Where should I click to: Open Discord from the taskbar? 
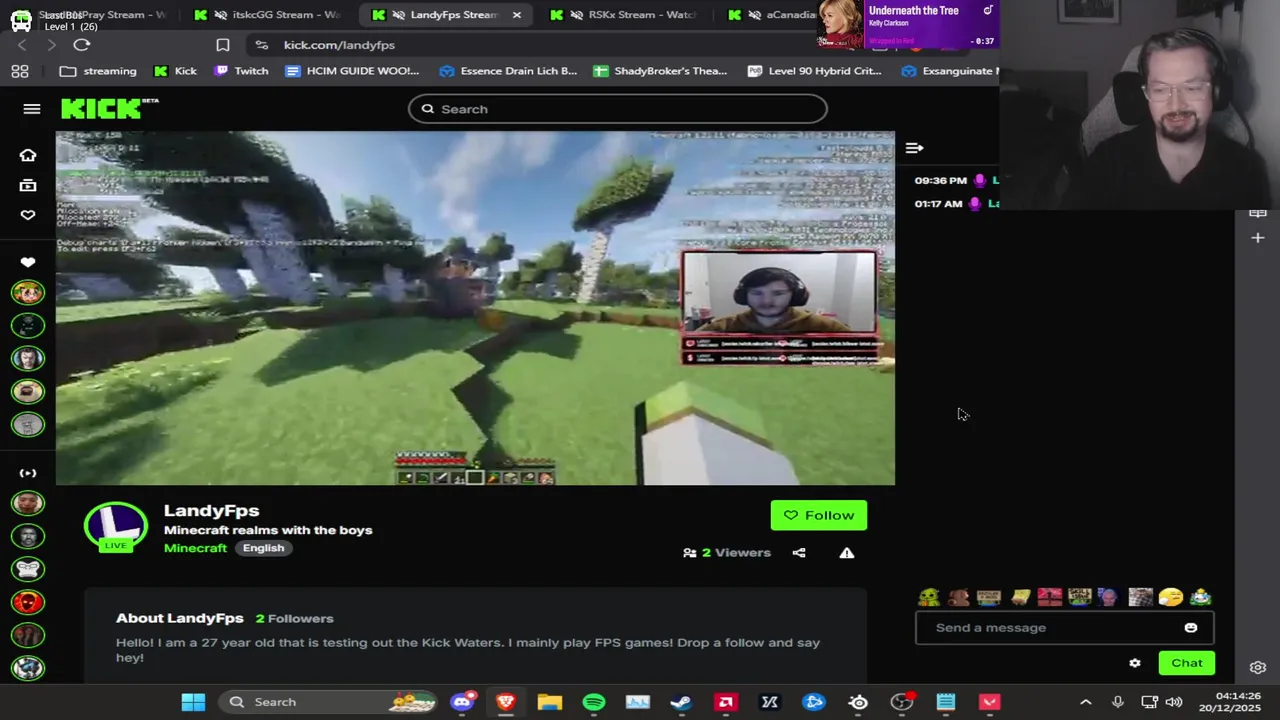462,702
